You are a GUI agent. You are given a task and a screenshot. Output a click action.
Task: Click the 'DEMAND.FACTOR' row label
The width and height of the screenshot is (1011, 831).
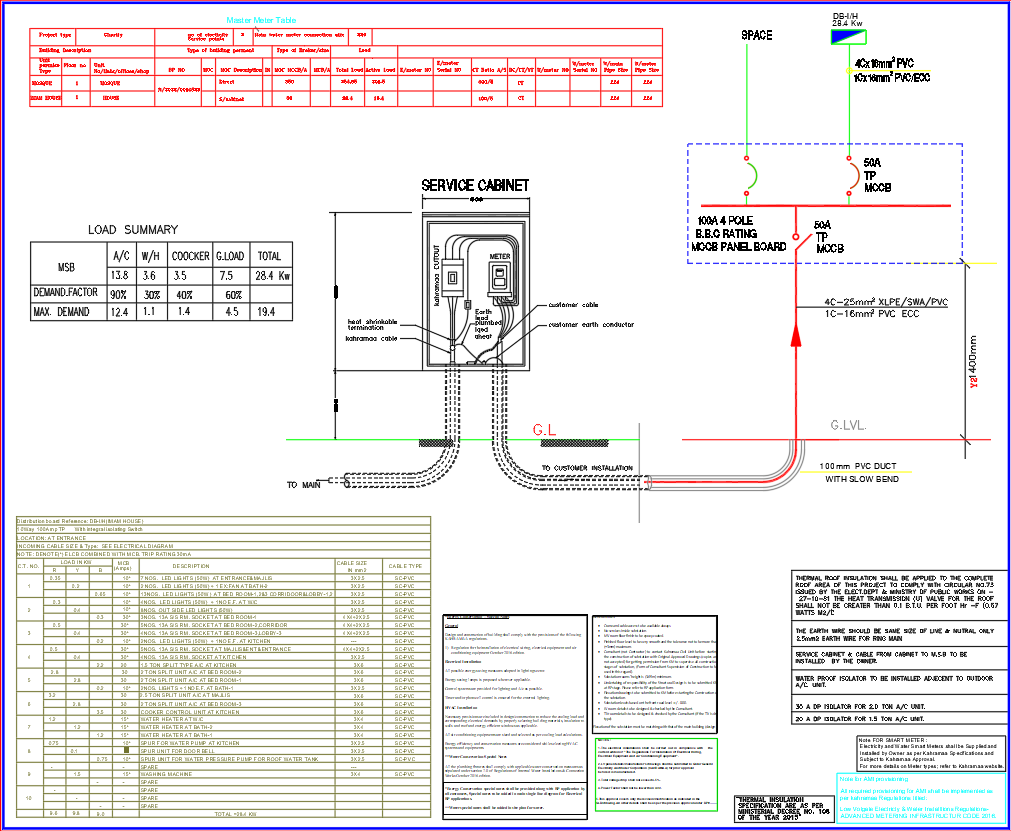click(x=66, y=292)
